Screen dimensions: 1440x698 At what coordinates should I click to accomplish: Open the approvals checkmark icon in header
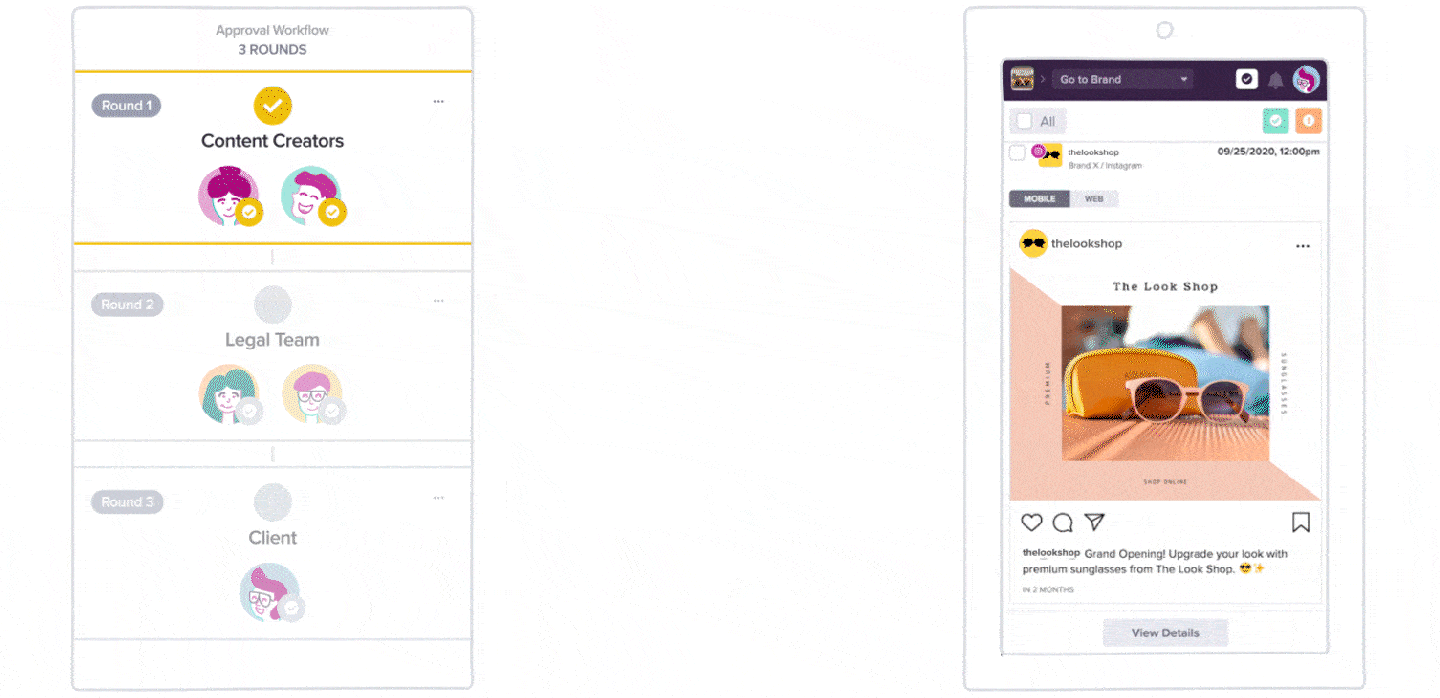point(1246,79)
